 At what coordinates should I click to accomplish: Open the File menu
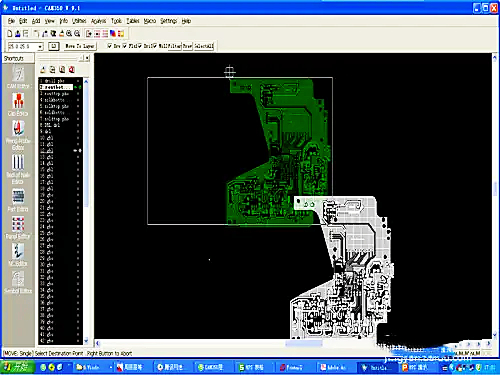tap(11, 21)
